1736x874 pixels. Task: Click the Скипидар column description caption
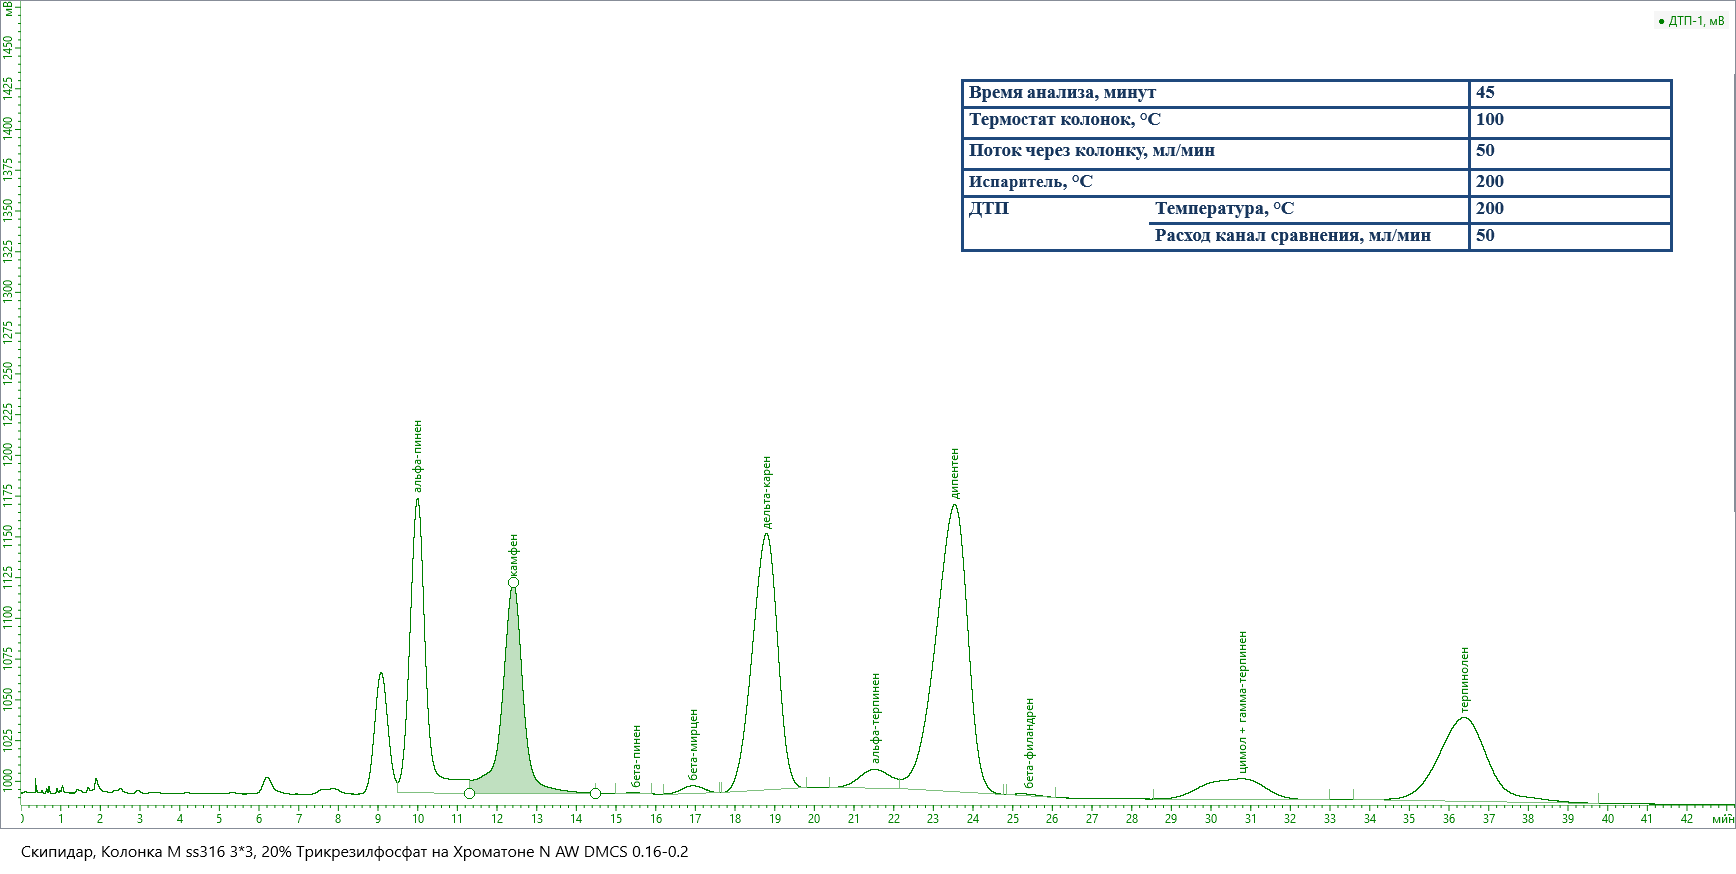pyautogui.click(x=355, y=852)
